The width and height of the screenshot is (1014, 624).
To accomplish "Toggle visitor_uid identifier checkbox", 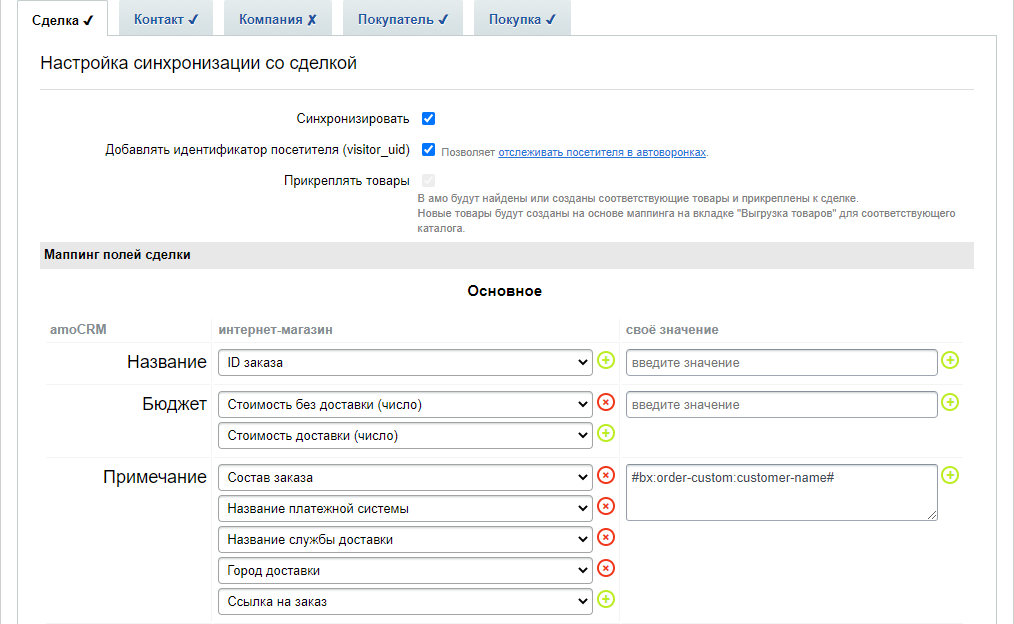I will point(428,149).
